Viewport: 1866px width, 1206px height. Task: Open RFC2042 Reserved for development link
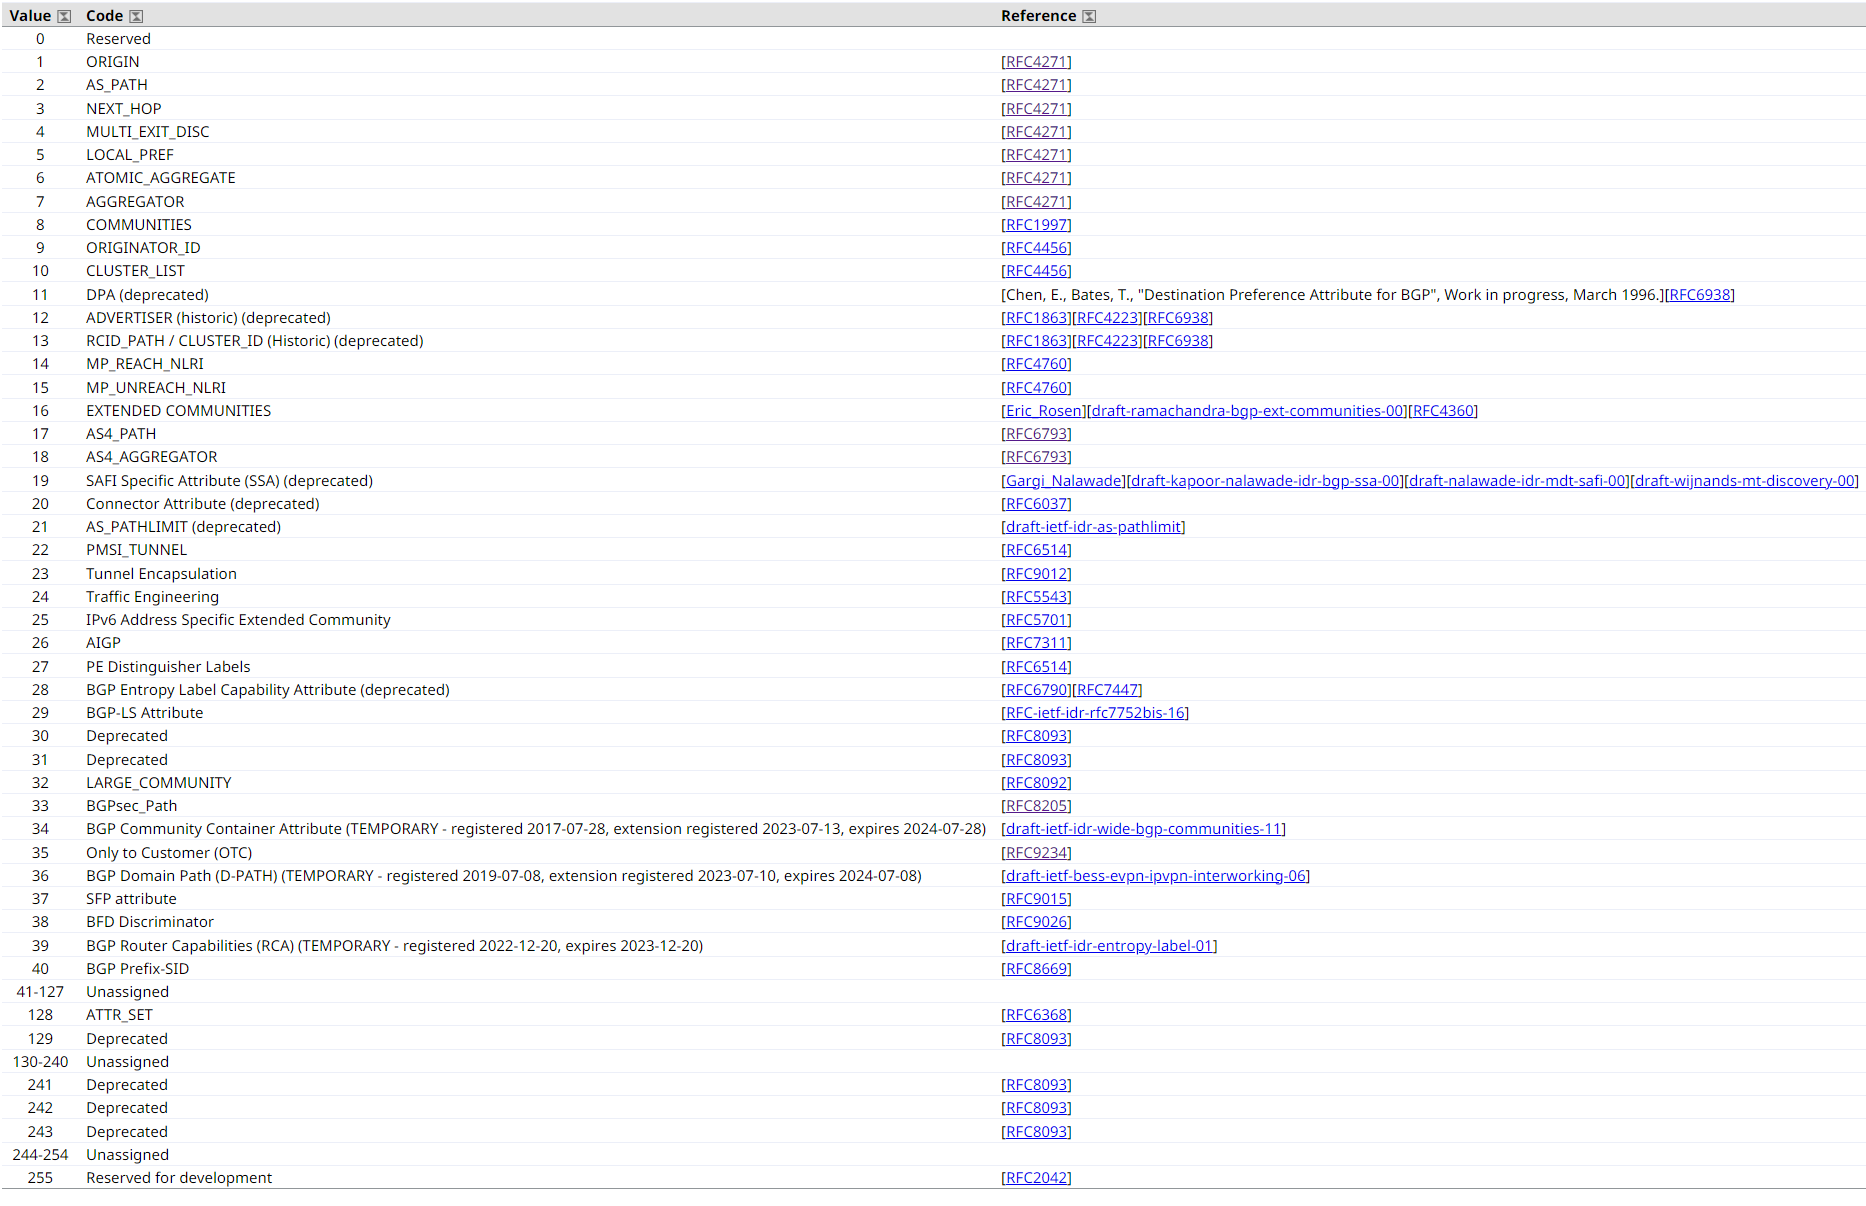coord(1036,1178)
